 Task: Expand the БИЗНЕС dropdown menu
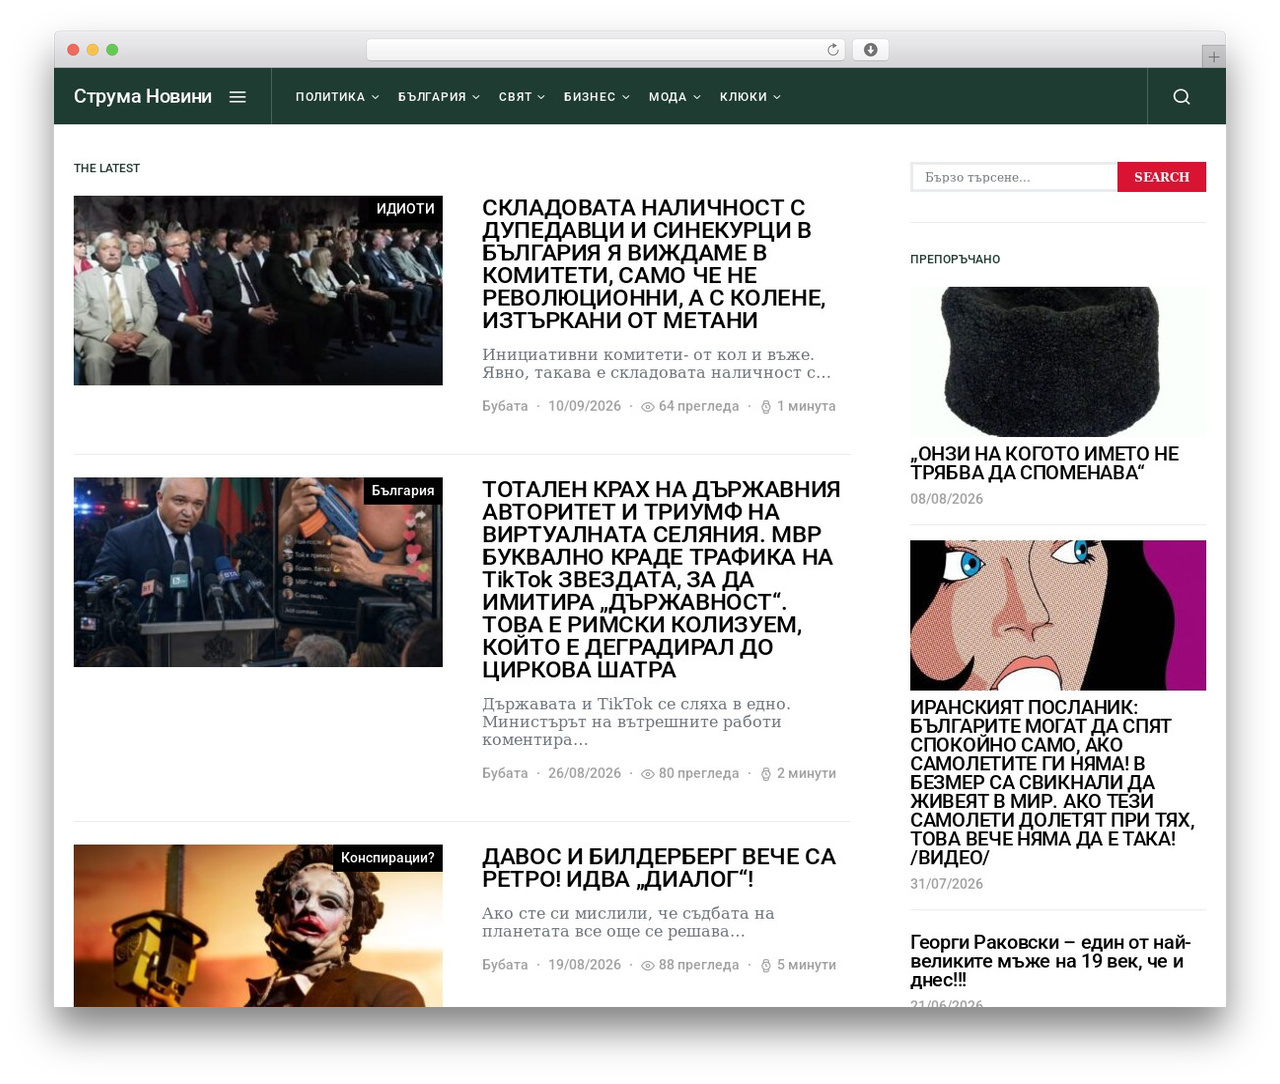597,97
